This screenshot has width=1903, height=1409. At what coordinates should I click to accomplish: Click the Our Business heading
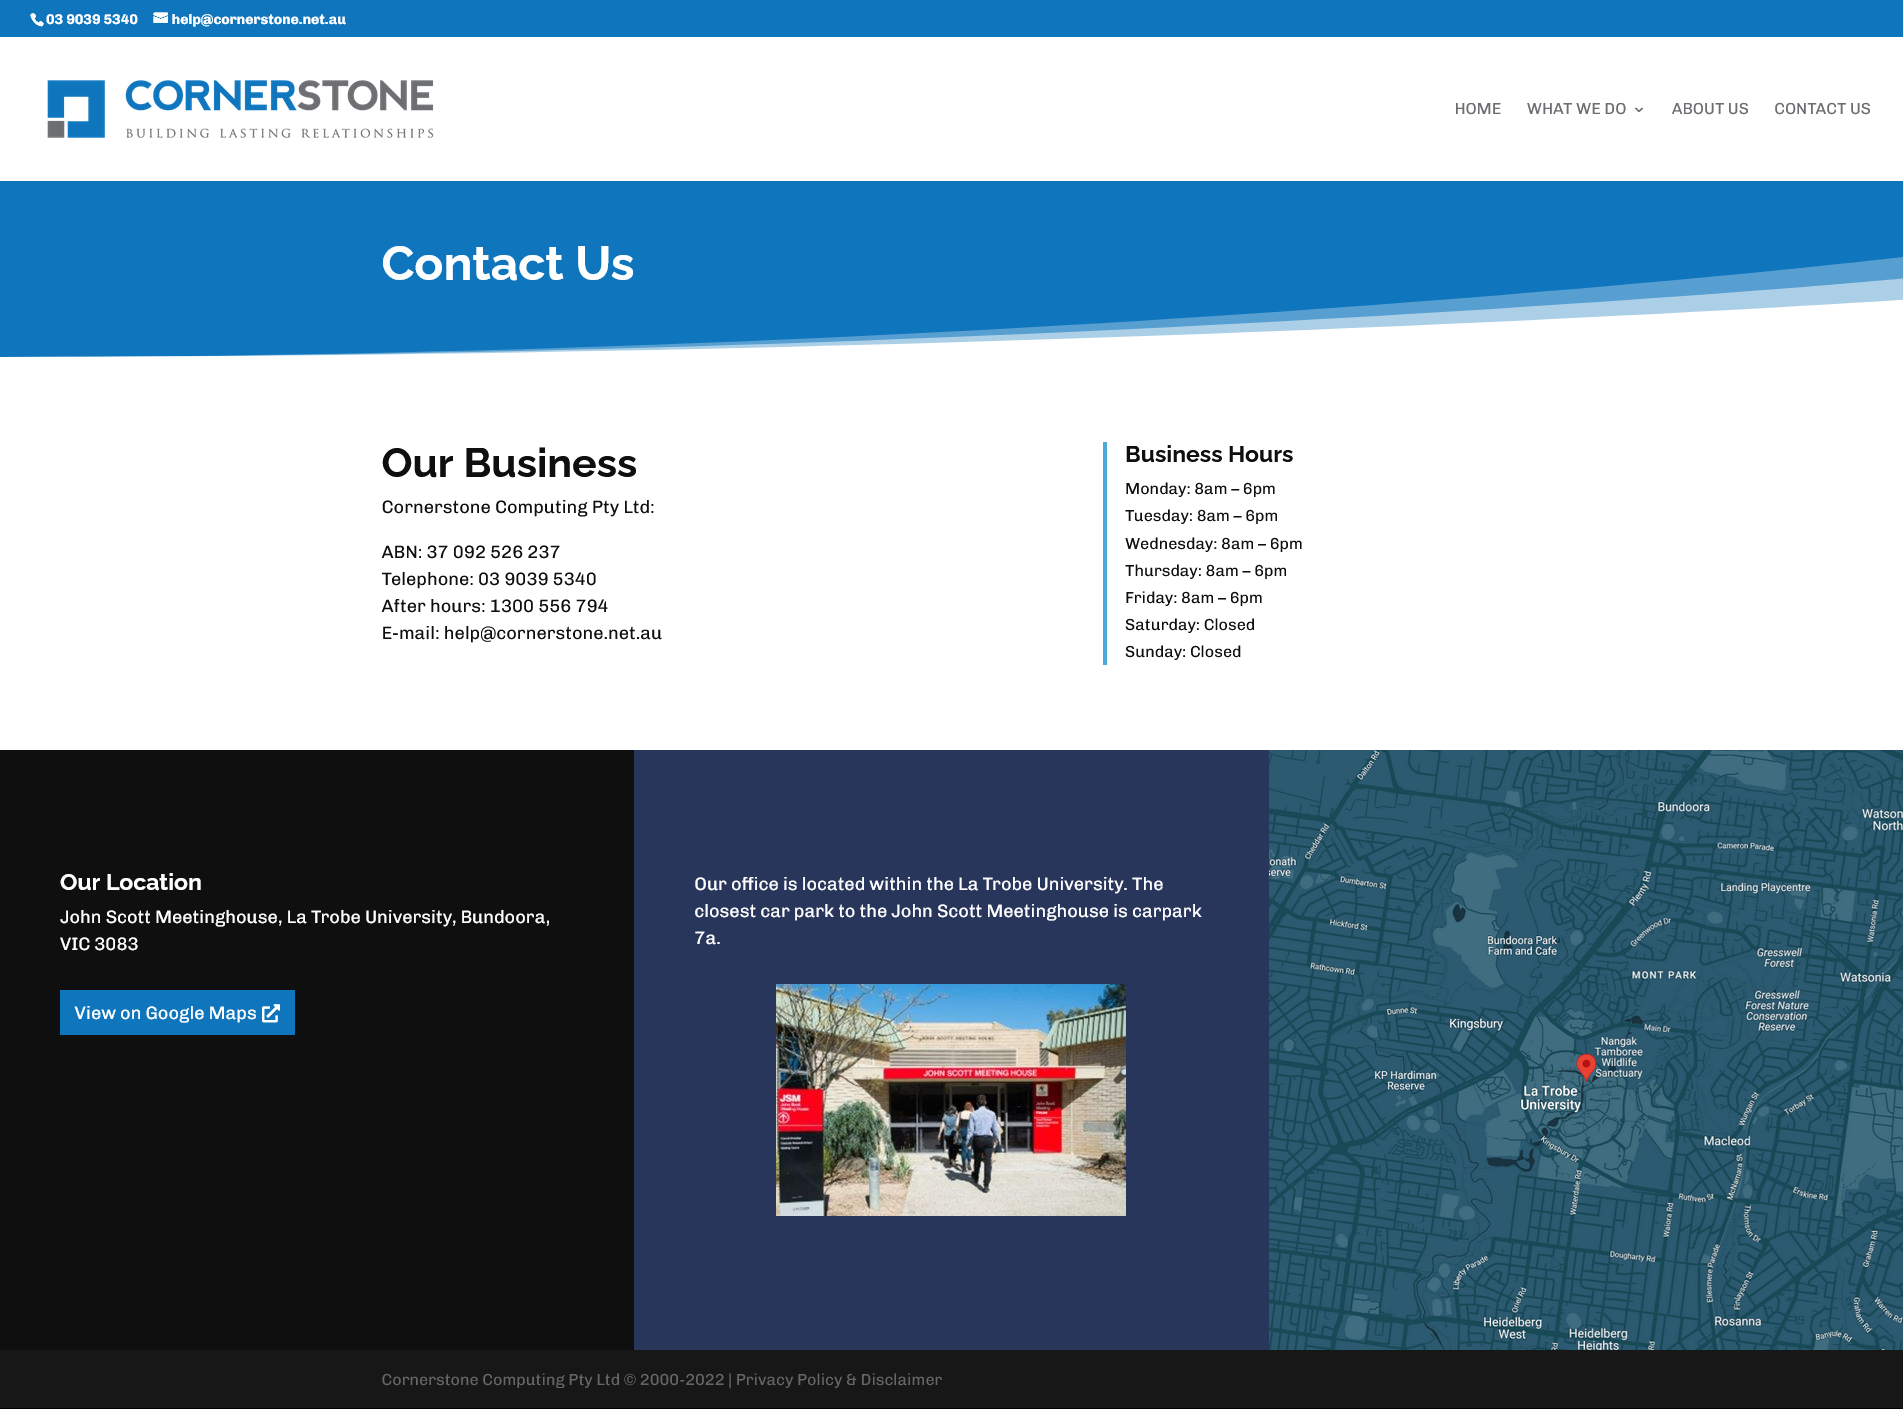coord(509,463)
